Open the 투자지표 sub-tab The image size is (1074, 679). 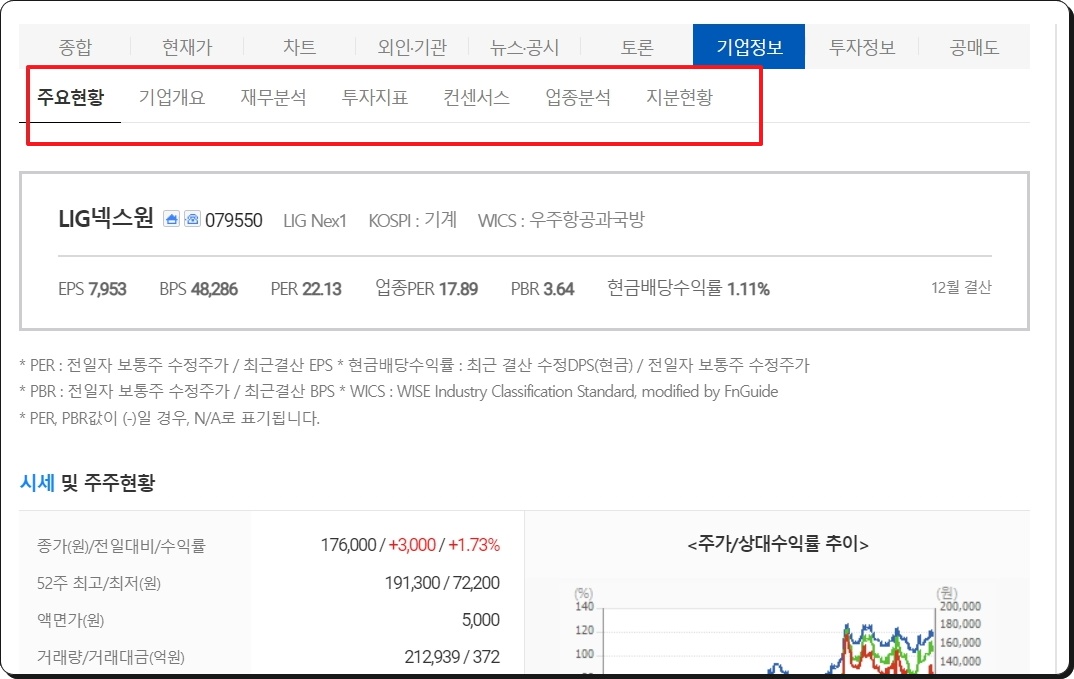pos(375,97)
